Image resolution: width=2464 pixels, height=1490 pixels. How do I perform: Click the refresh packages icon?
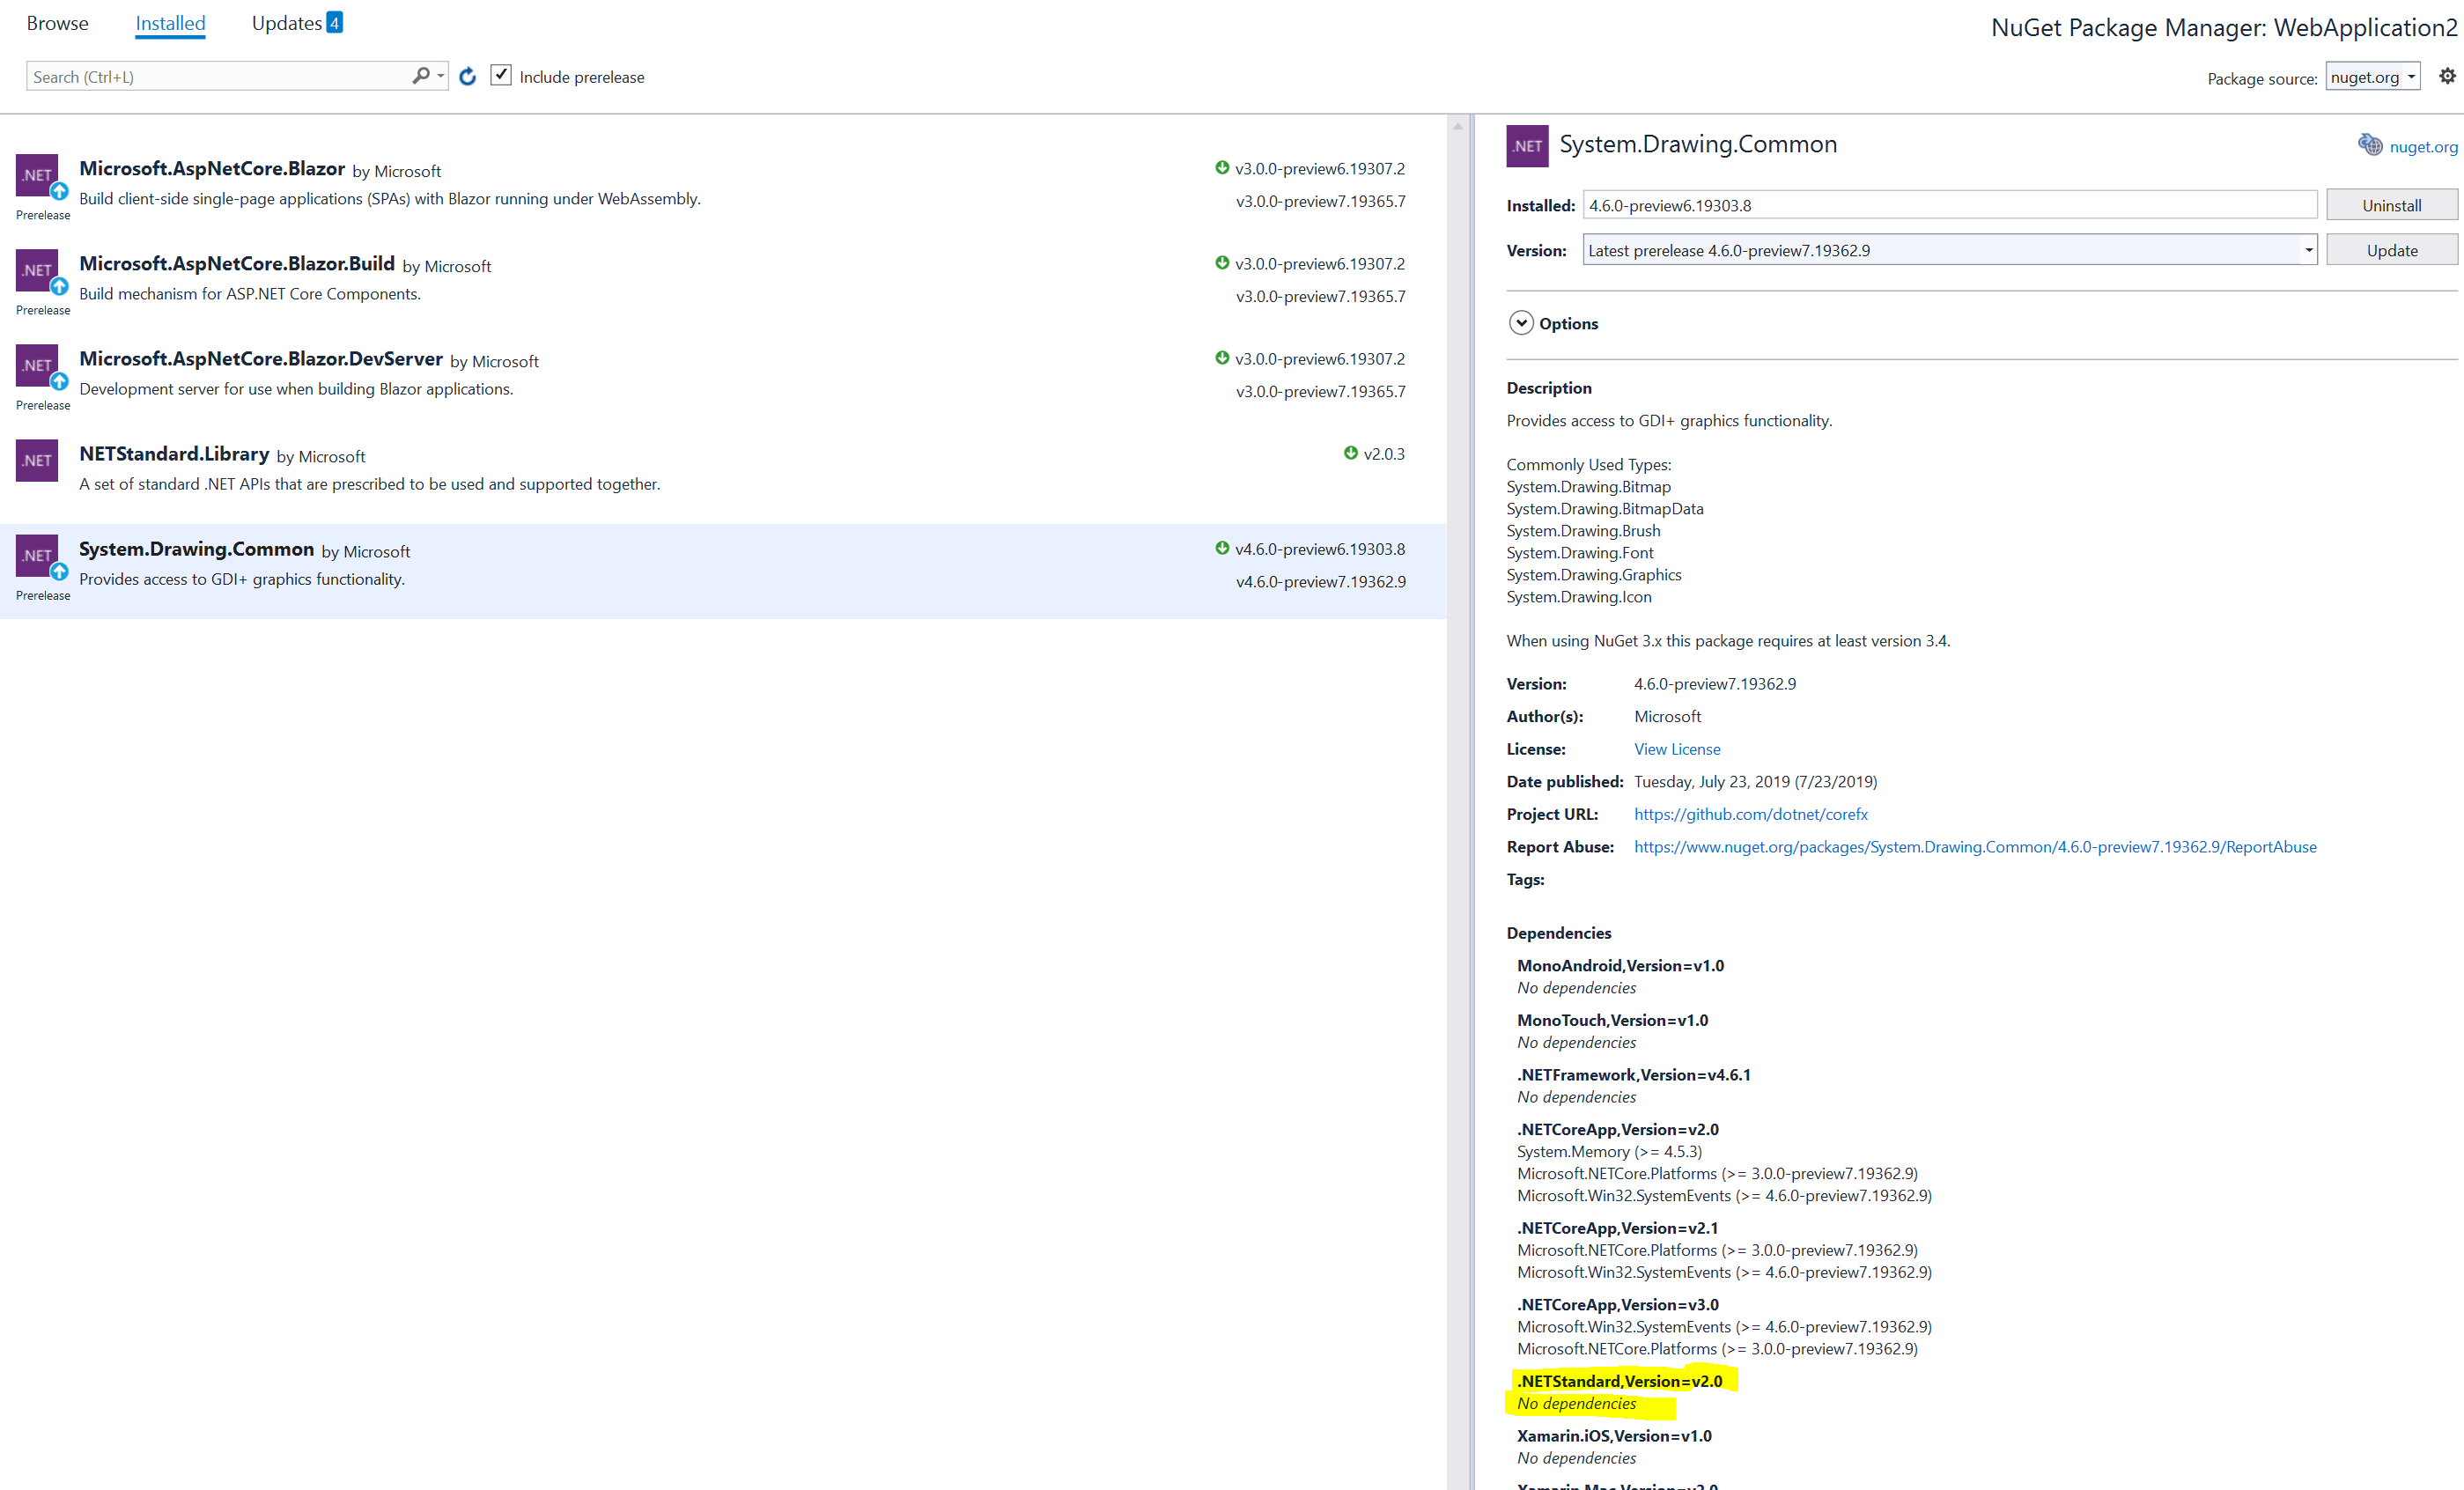[467, 76]
